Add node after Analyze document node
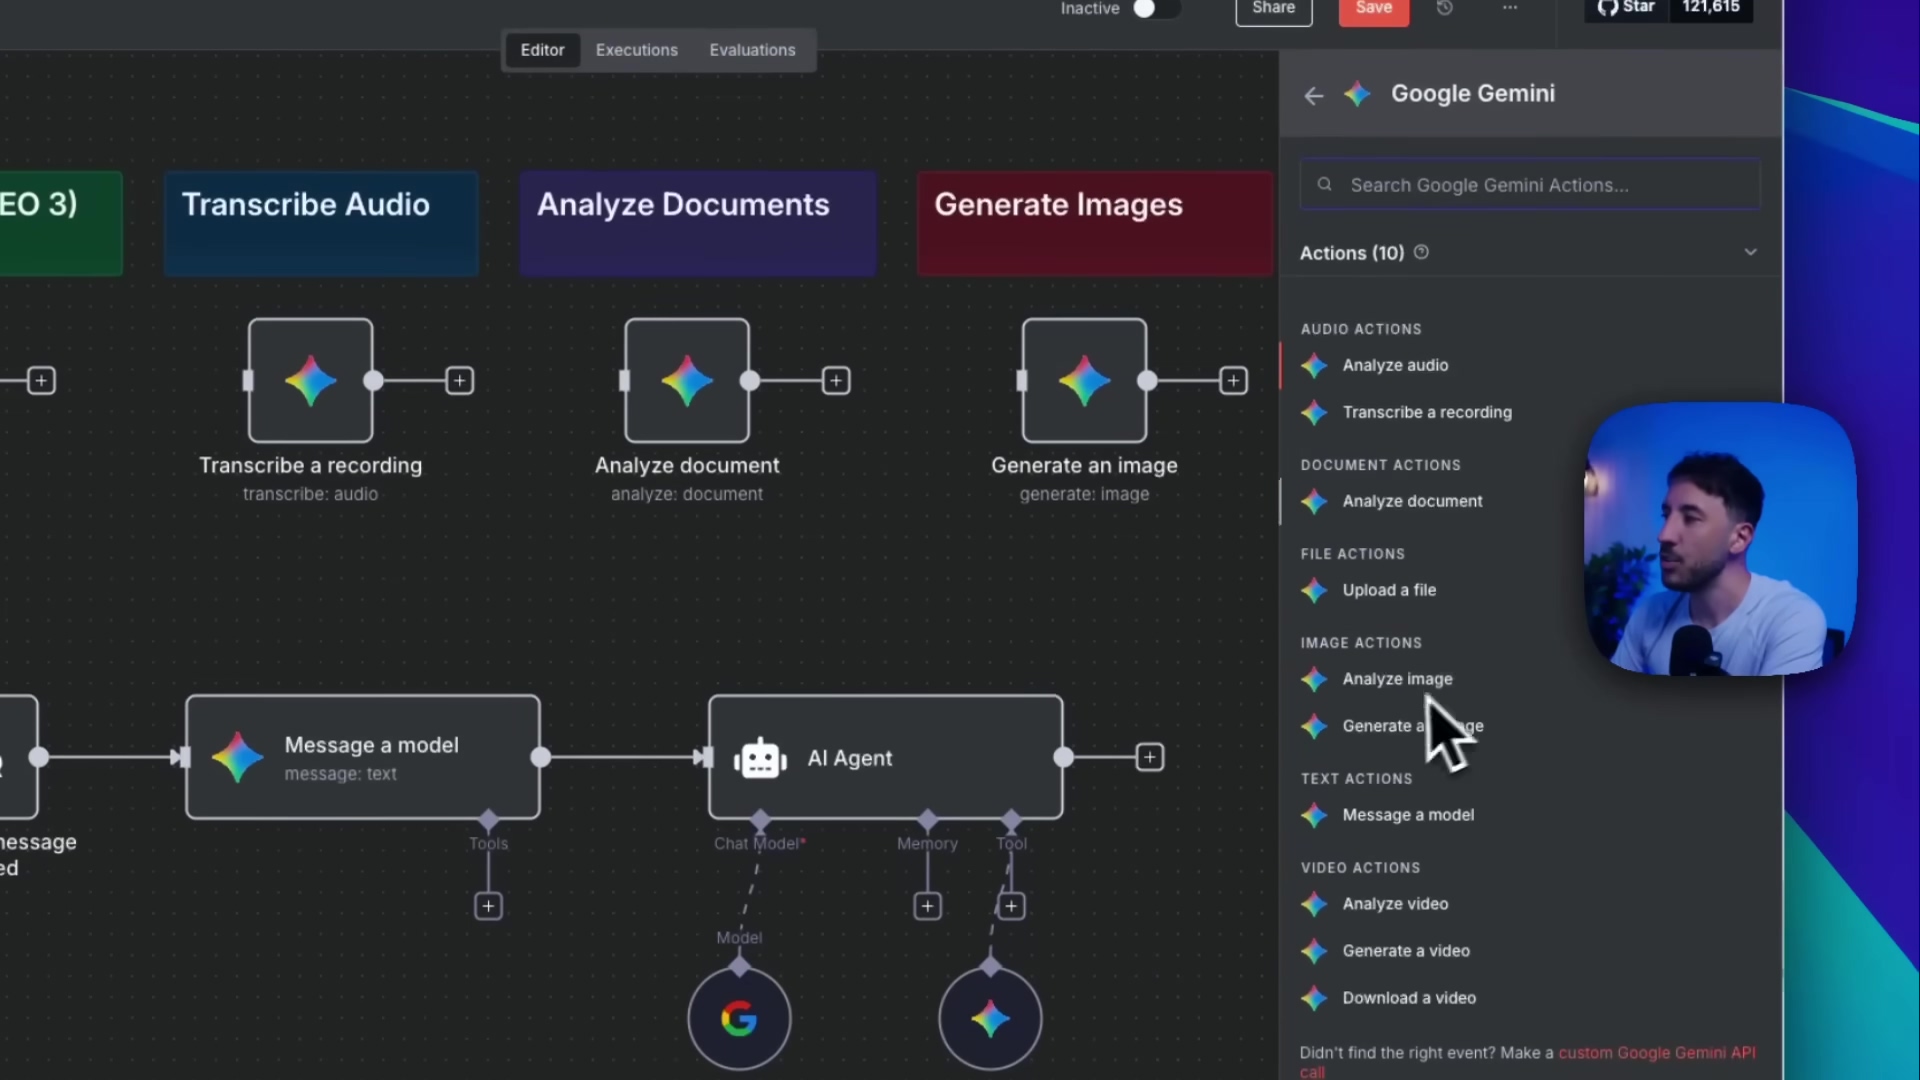 [x=836, y=381]
